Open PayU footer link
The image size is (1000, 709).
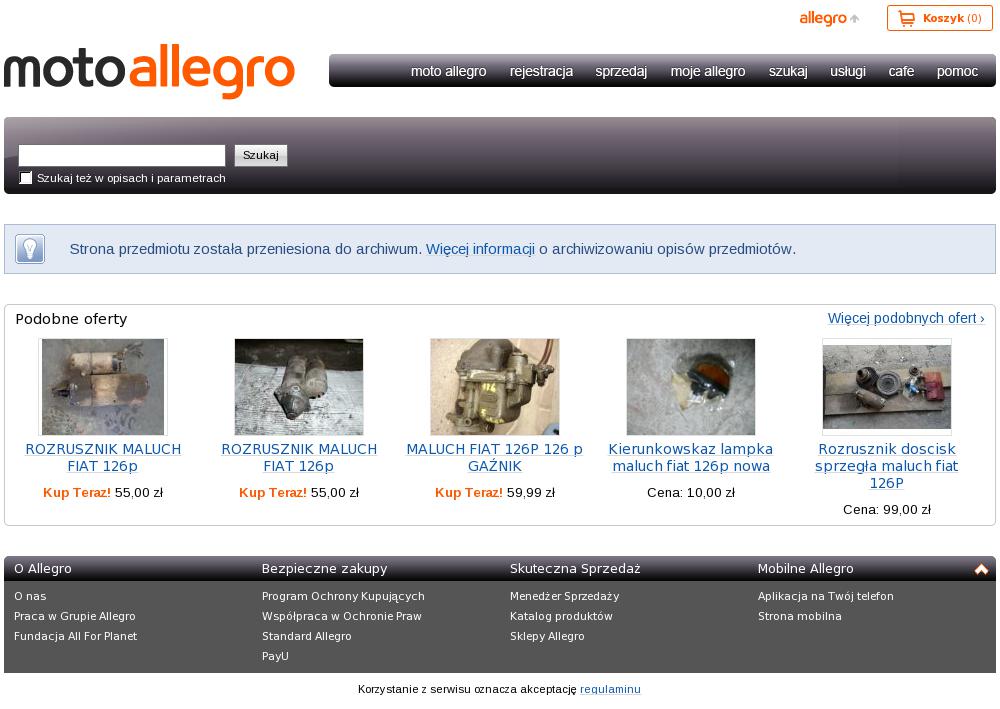tap(275, 656)
